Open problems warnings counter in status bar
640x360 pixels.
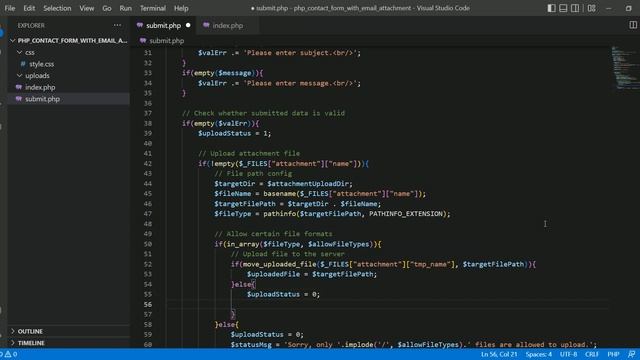click(x=10, y=354)
